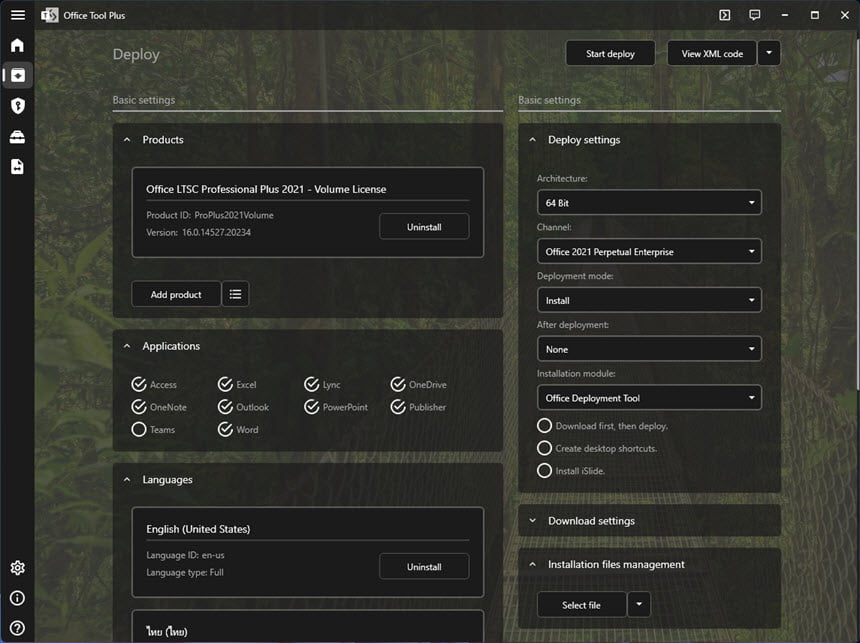Viewport: 860px width, 643px height.
Task: Open dropdown arrow beside View XML code
Action: click(x=769, y=53)
